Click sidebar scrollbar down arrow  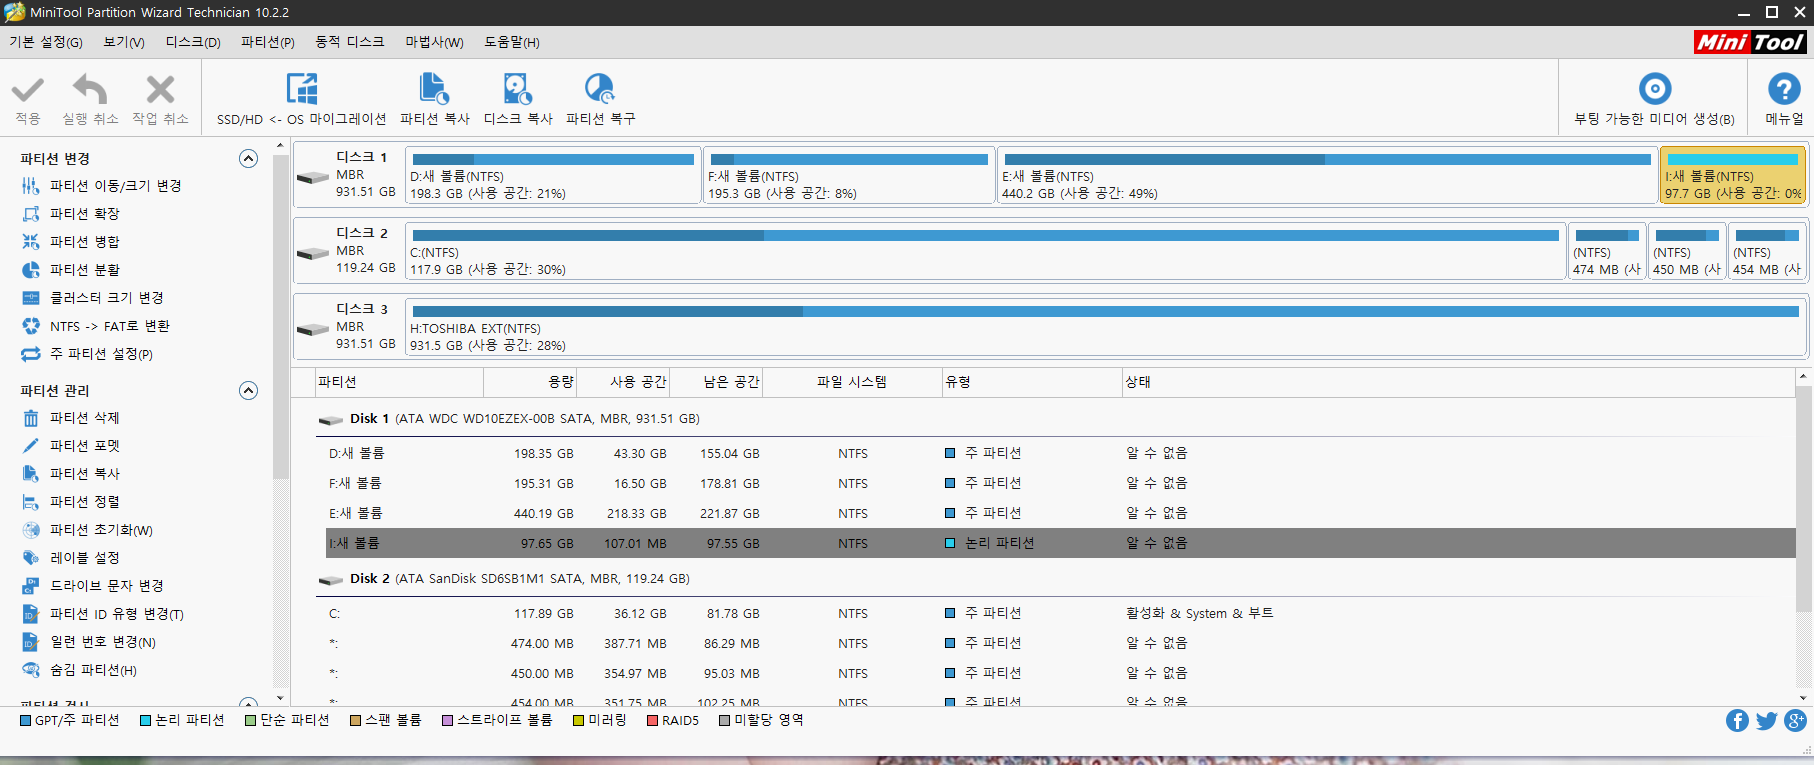tap(280, 698)
